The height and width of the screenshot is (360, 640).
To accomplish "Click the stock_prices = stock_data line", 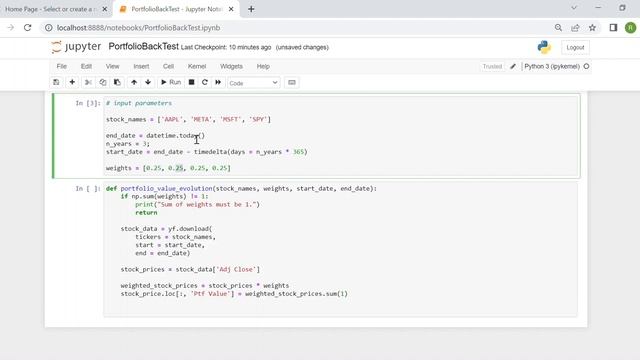I will coord(190,269).
